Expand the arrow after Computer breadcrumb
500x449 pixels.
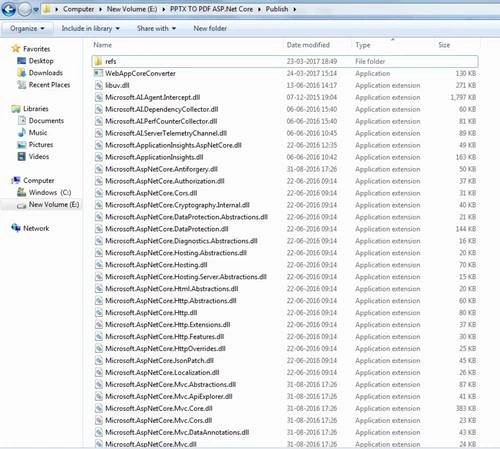(100, 9)
